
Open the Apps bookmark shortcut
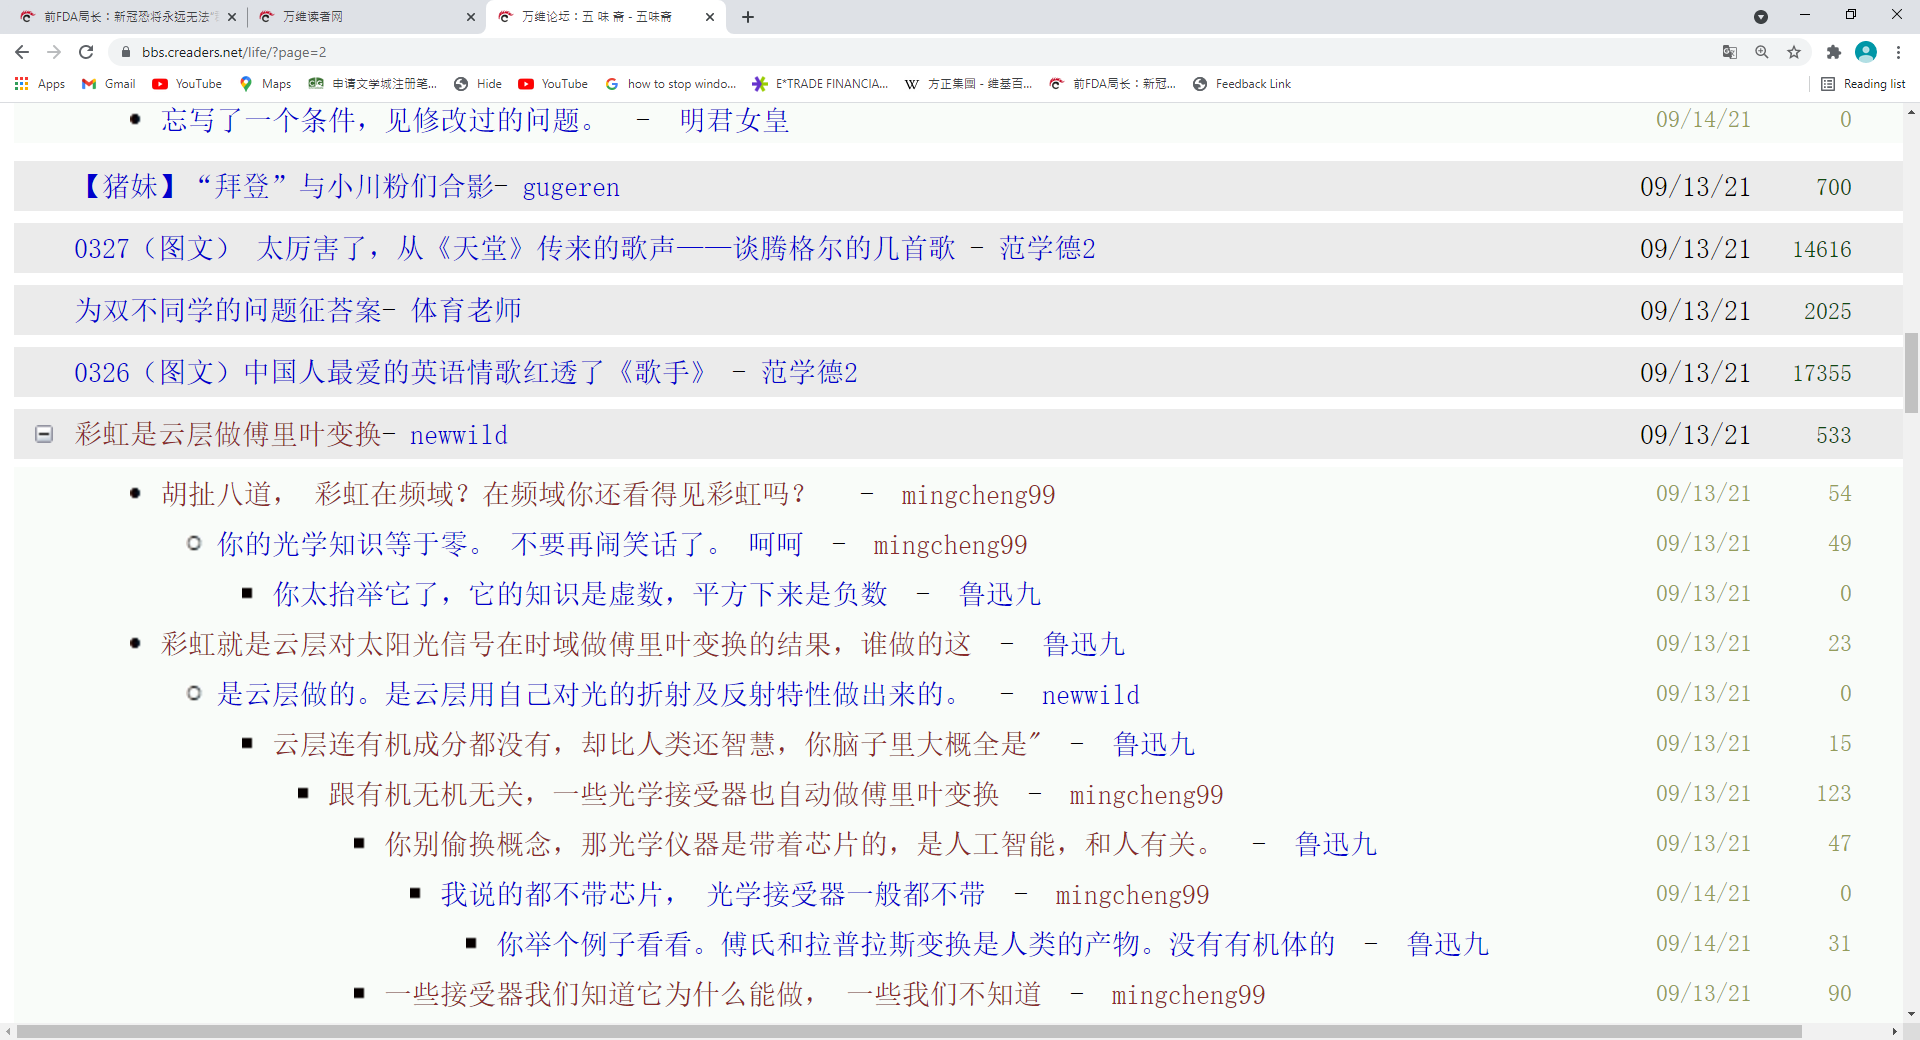[x=40, y=84]
